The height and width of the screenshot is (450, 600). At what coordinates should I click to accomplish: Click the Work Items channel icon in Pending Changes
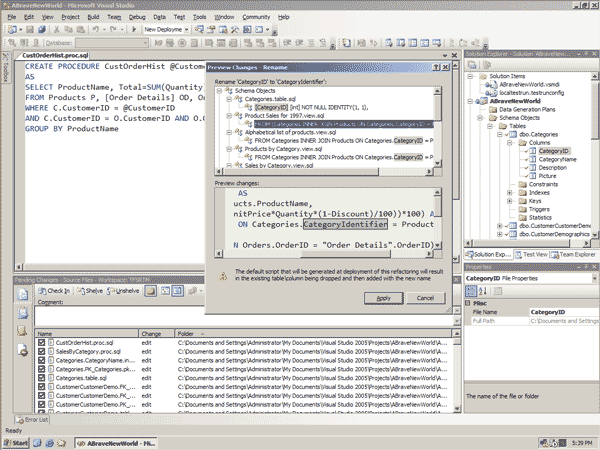(23, 313)
